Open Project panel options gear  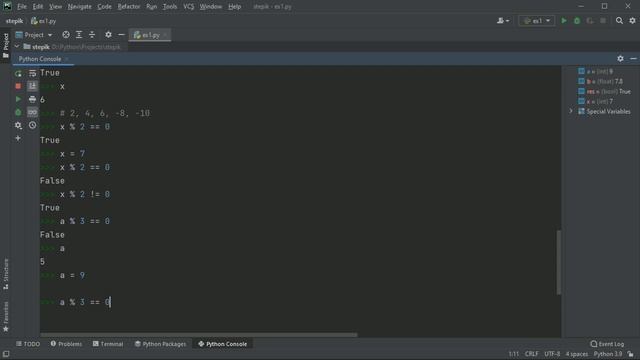[x=108, y=35]
